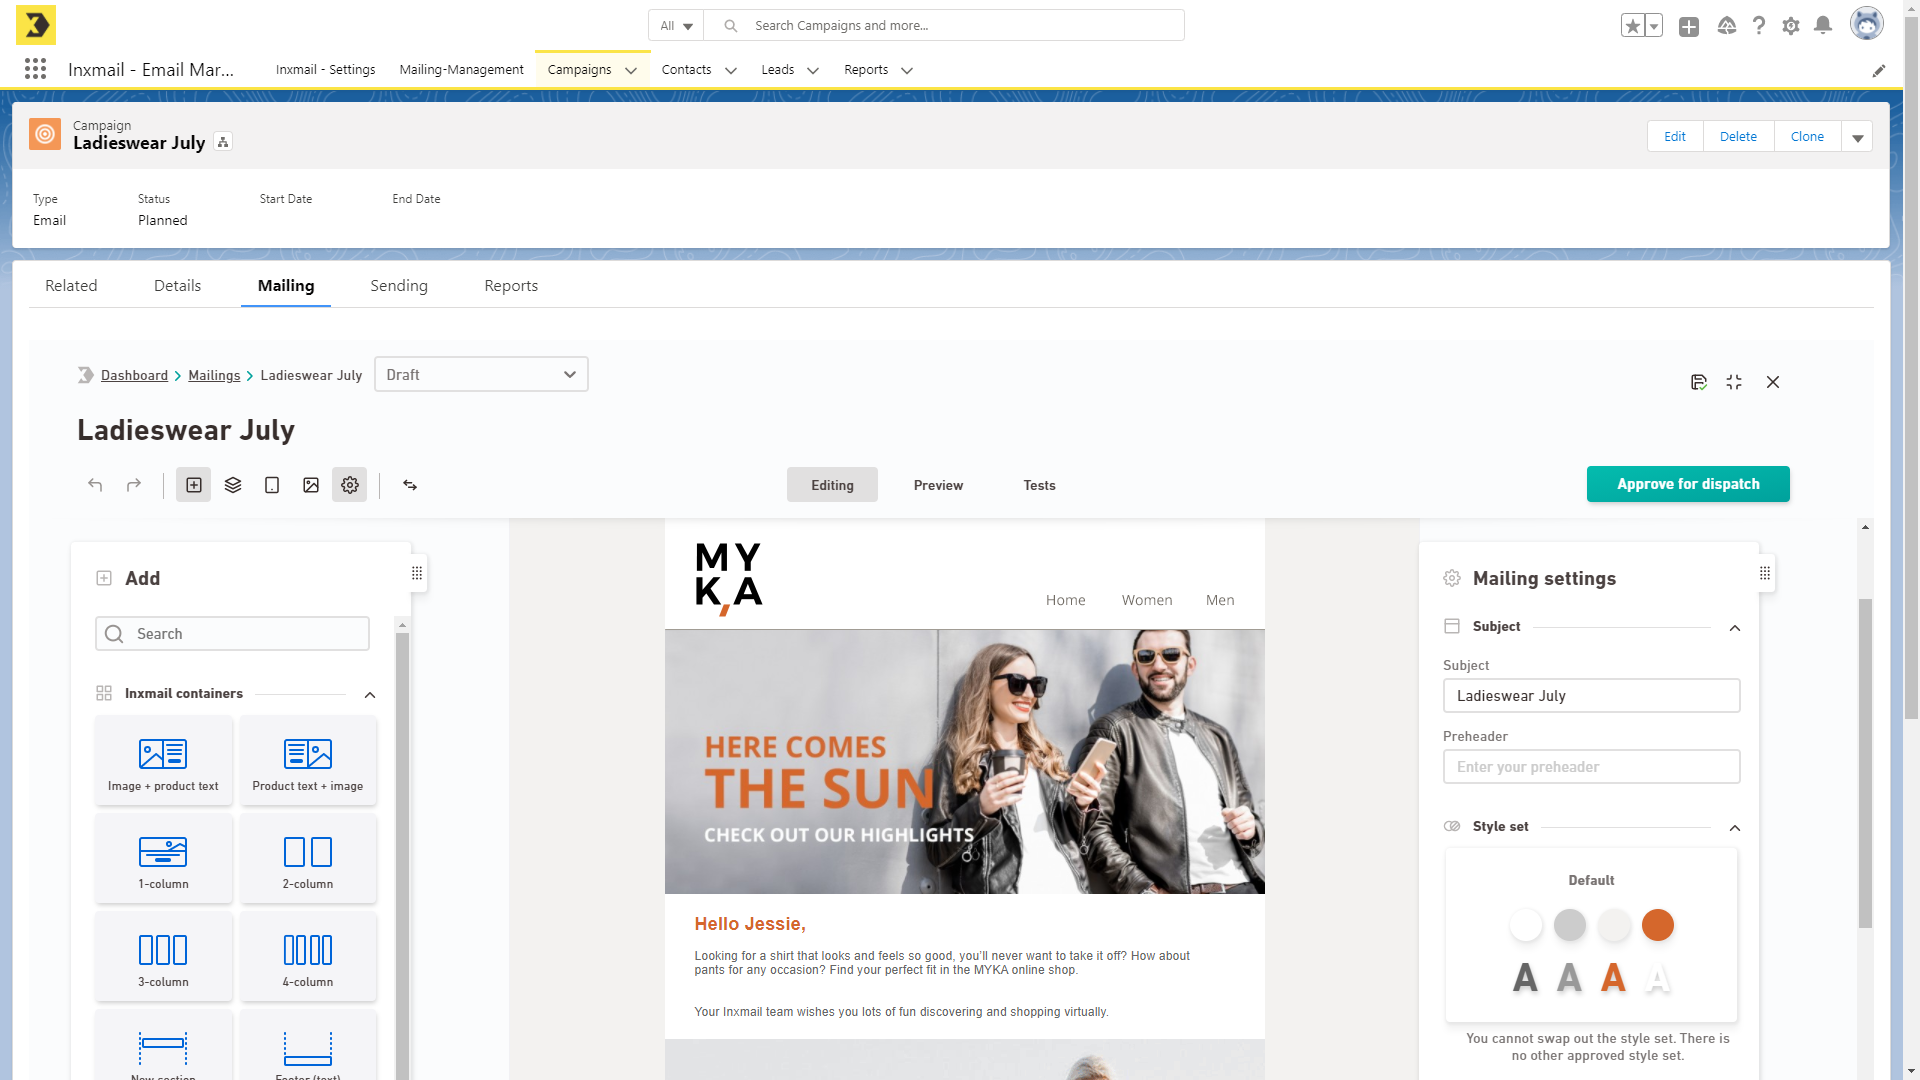
Task: Click the Delete campaign button
Action: point(1738,137)
